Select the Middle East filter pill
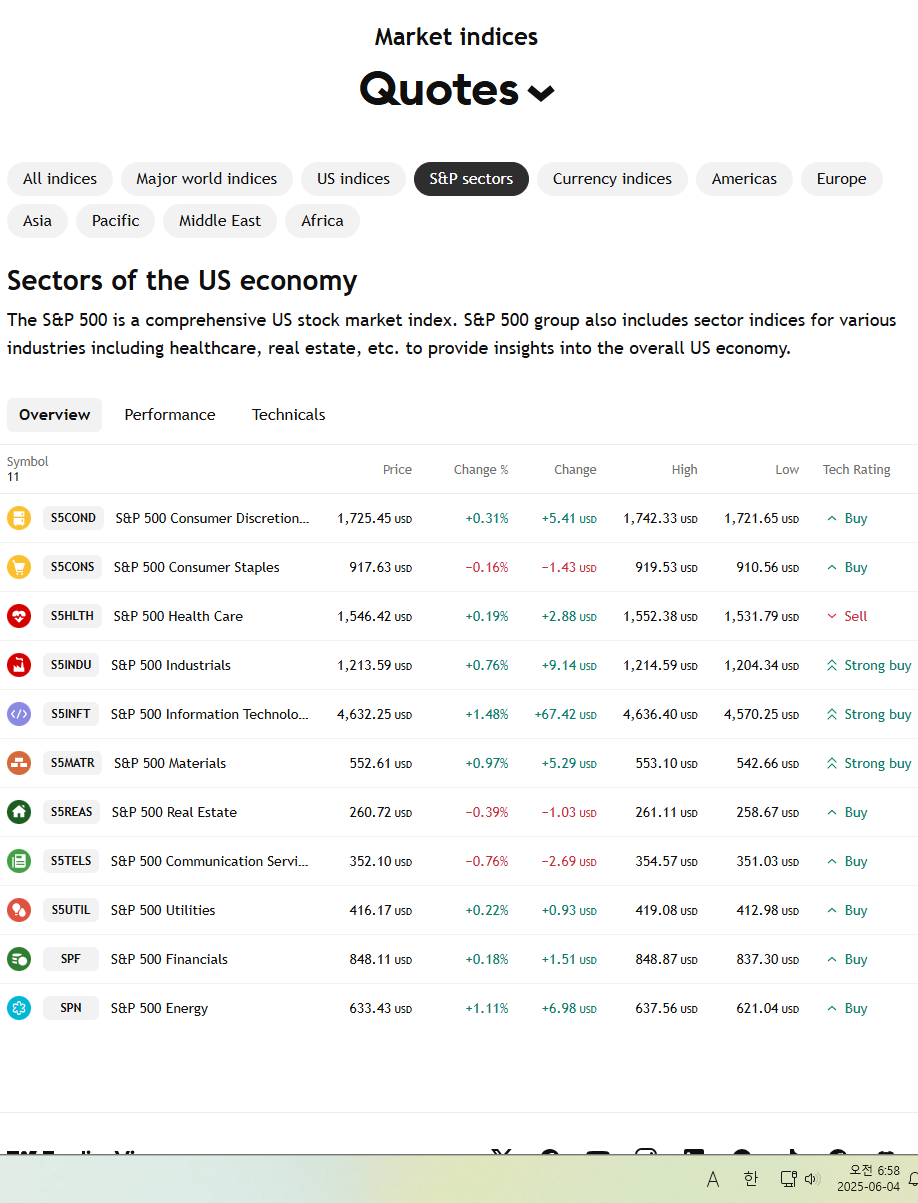 220,221
